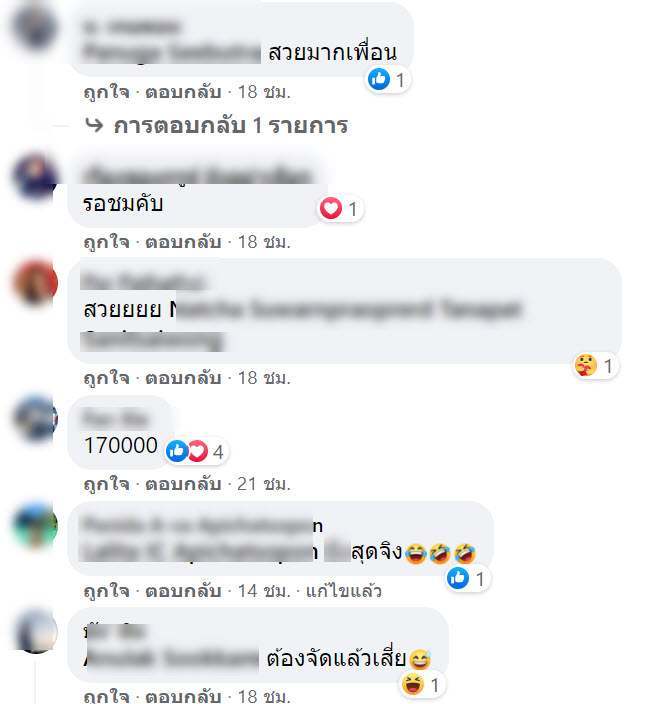Screen dimensions: 670x704
Task: Click the 21 ชม. timestamp
Action: tap(264, 484)
